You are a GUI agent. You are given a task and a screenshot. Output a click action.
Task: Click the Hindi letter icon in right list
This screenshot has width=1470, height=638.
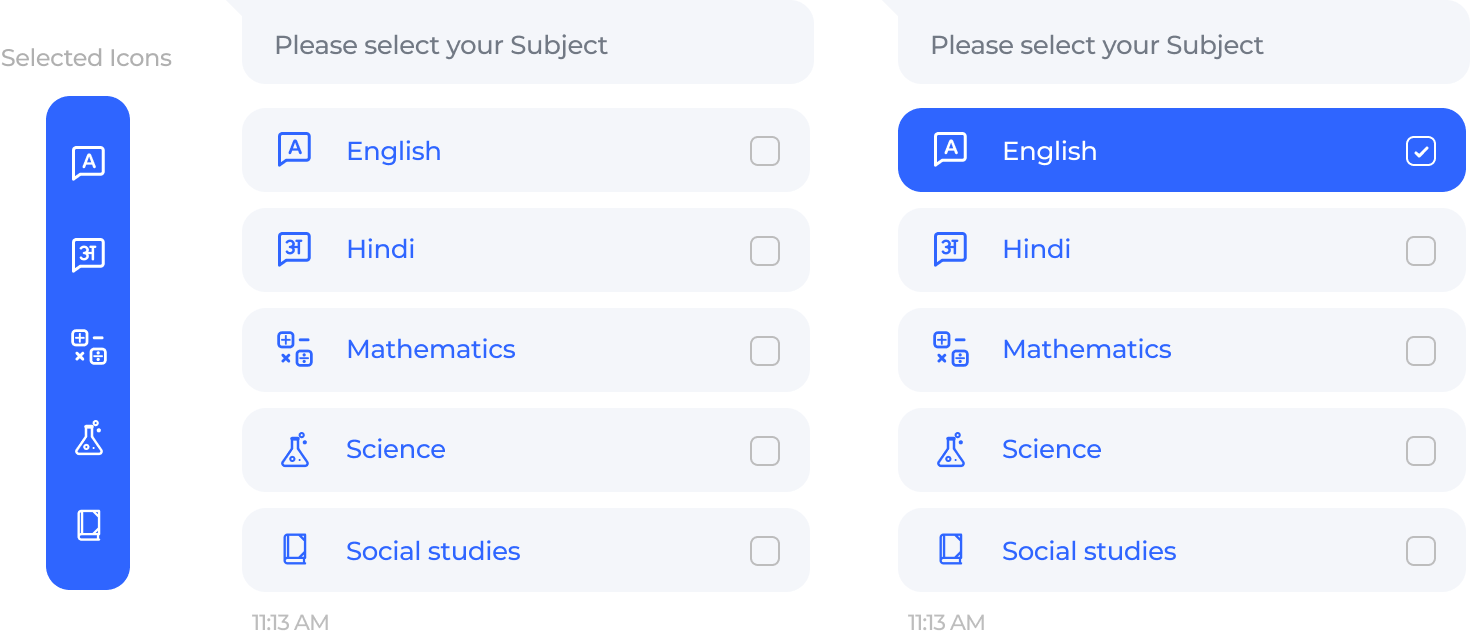(x=950, y=249)
